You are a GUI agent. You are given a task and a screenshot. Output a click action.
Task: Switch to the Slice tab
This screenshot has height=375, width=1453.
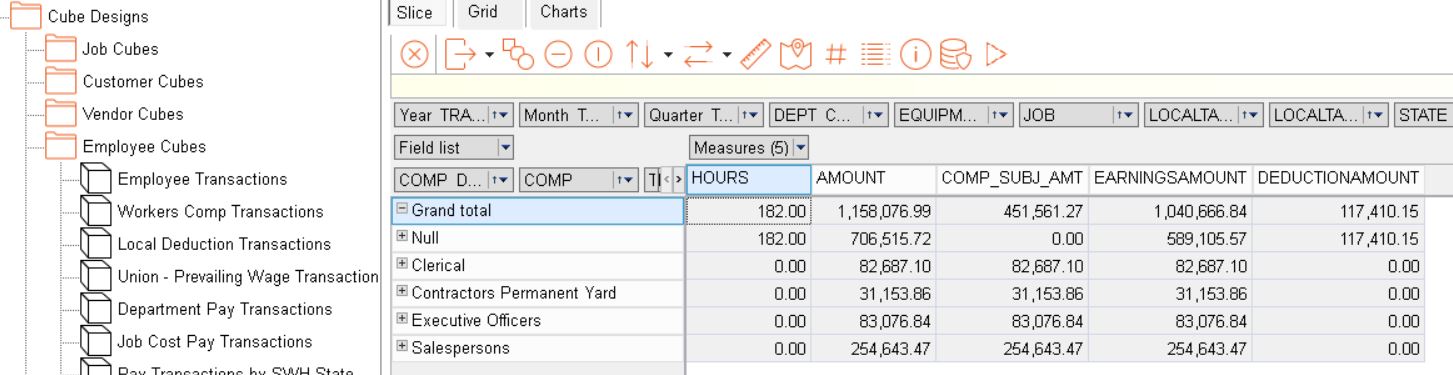[415, 13]
